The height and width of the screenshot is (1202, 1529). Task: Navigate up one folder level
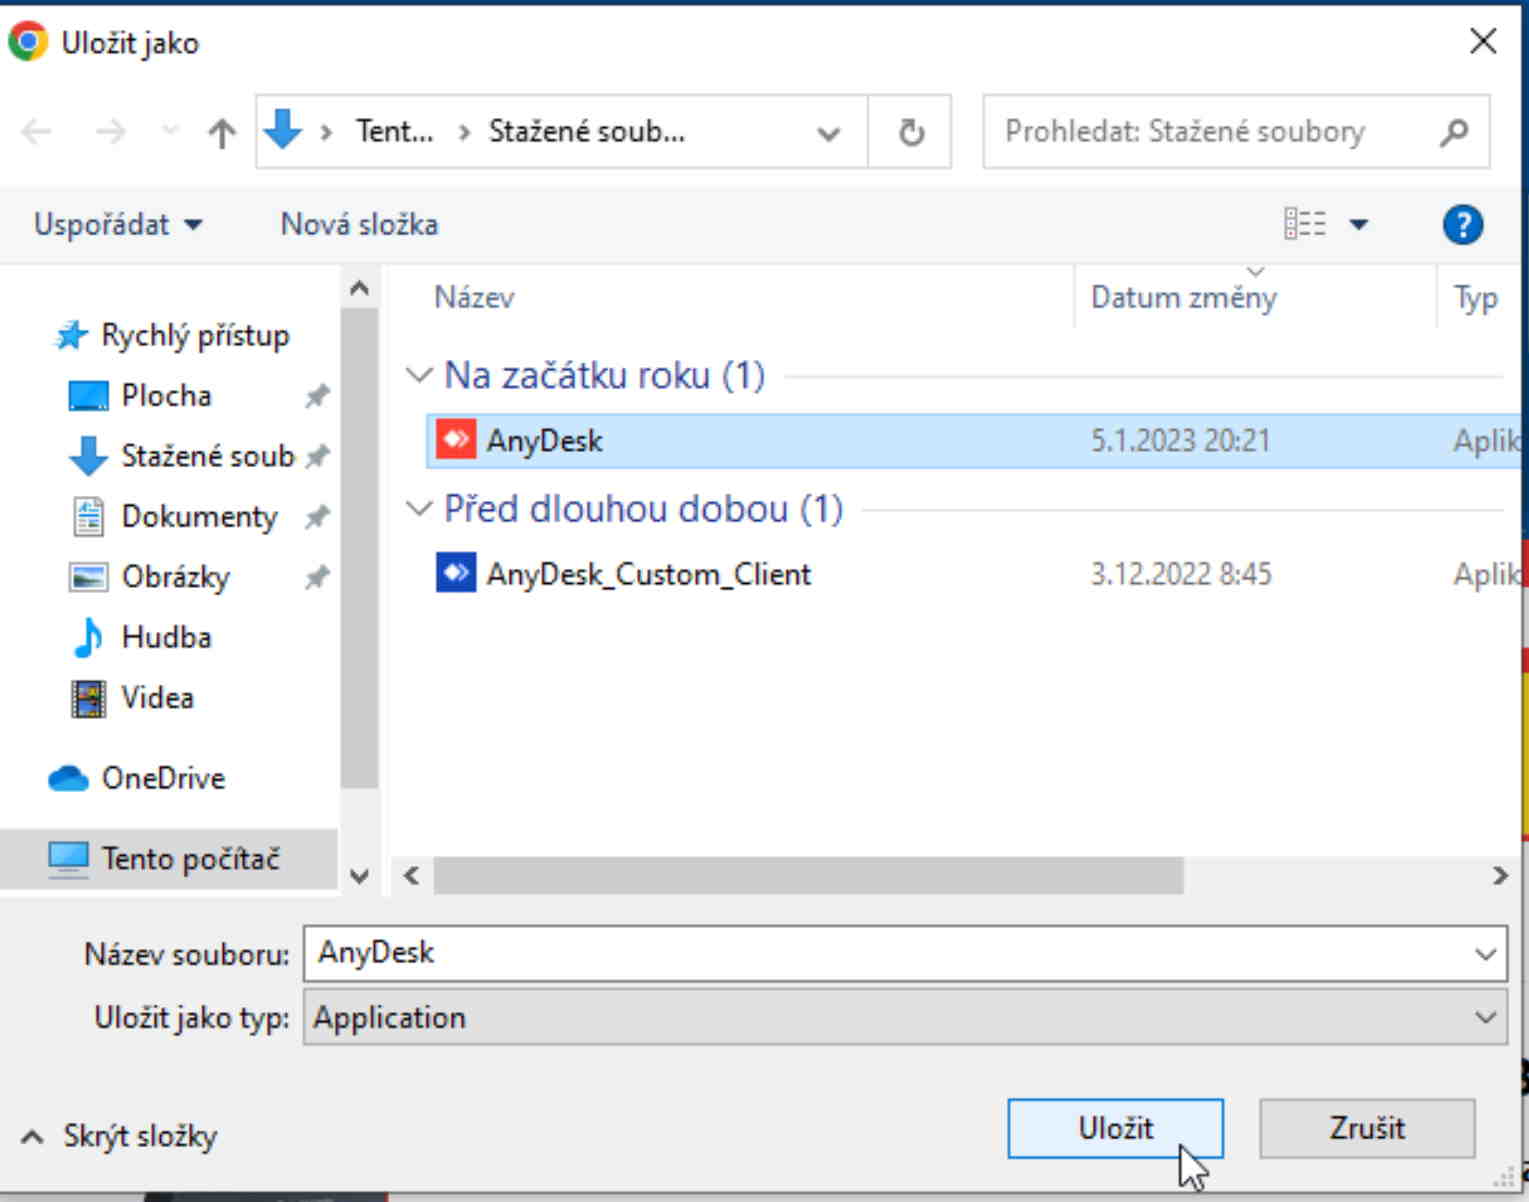(220, 131)
